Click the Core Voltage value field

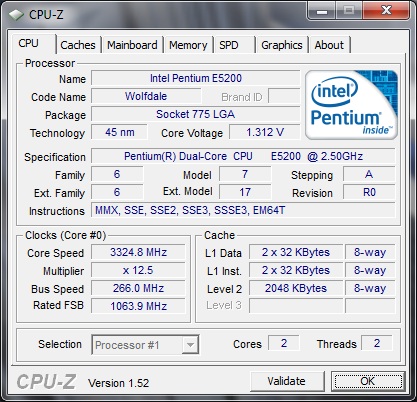265,132
